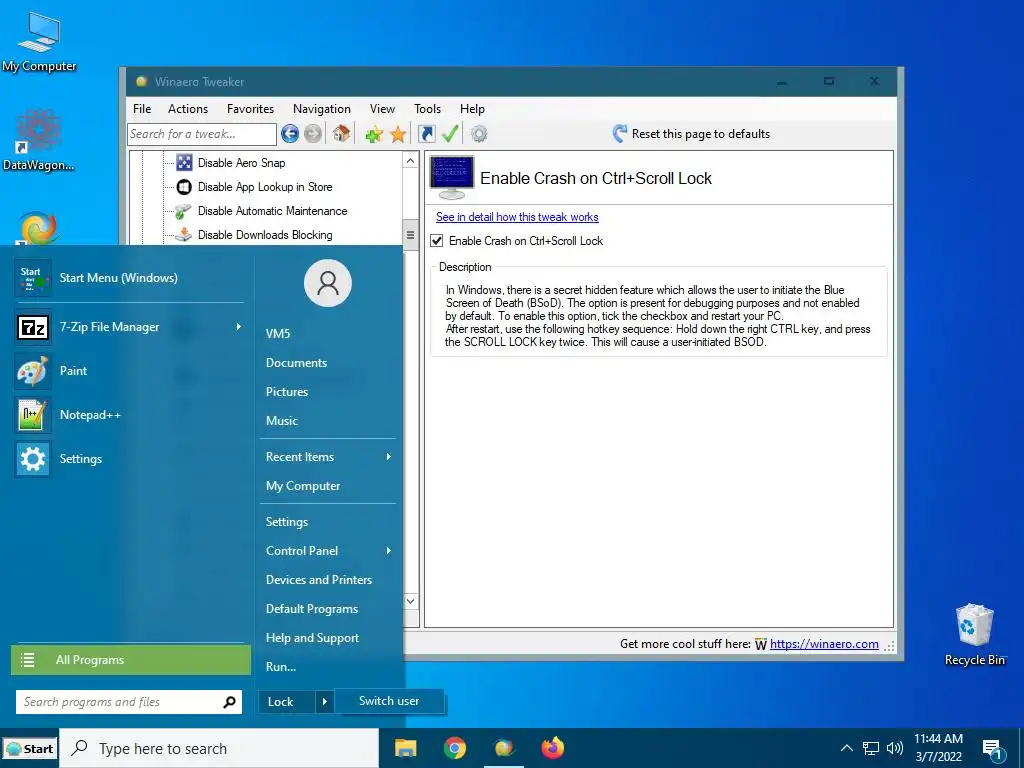
Task: Open Devices and Printers
Action: click(x=319, y=580)
